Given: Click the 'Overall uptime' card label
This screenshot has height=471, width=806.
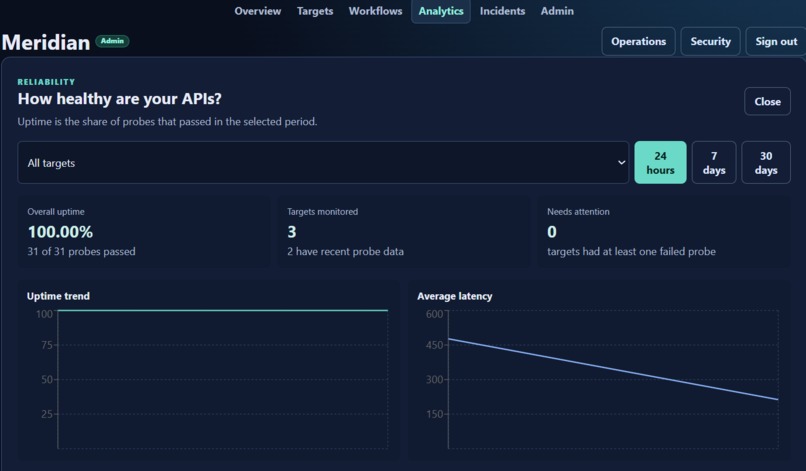Looking at the screenshot, I should (x=56, y=211).
